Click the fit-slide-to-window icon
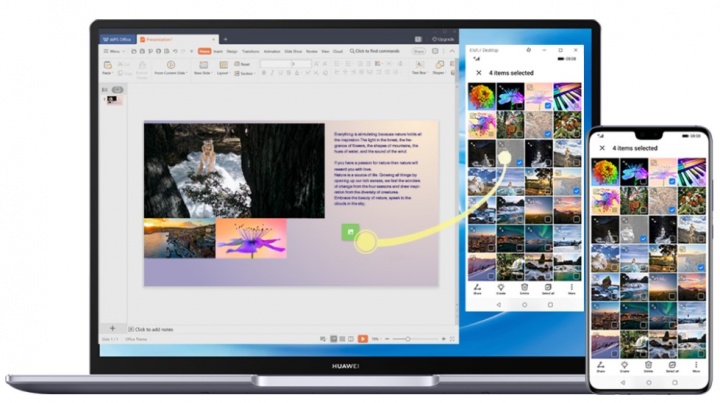 (452, 339)
